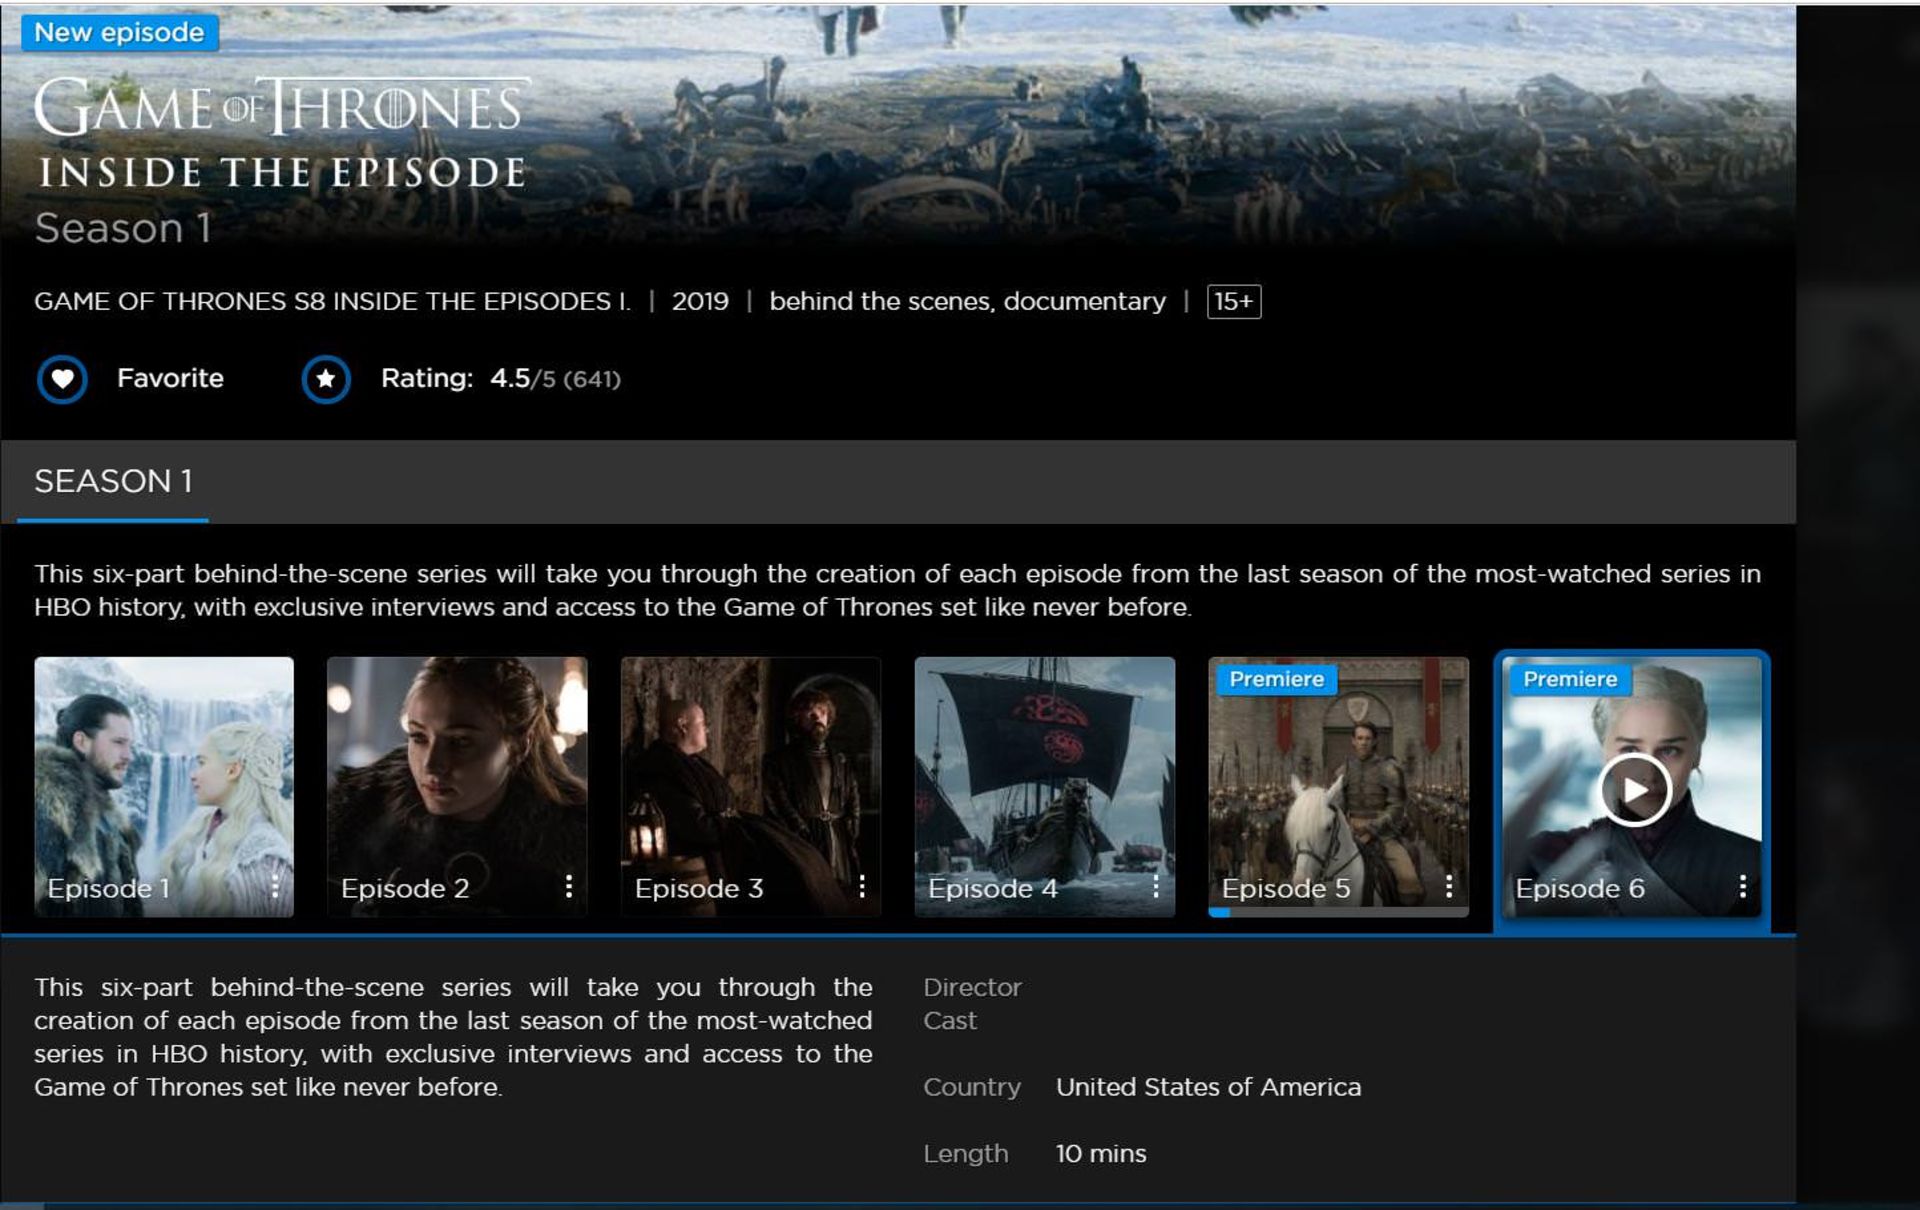Image resolution: width=1920 pixels, height=1210 pixels.
Task: Click the 'Episode 6' caption text
Action: [1580, 888]
